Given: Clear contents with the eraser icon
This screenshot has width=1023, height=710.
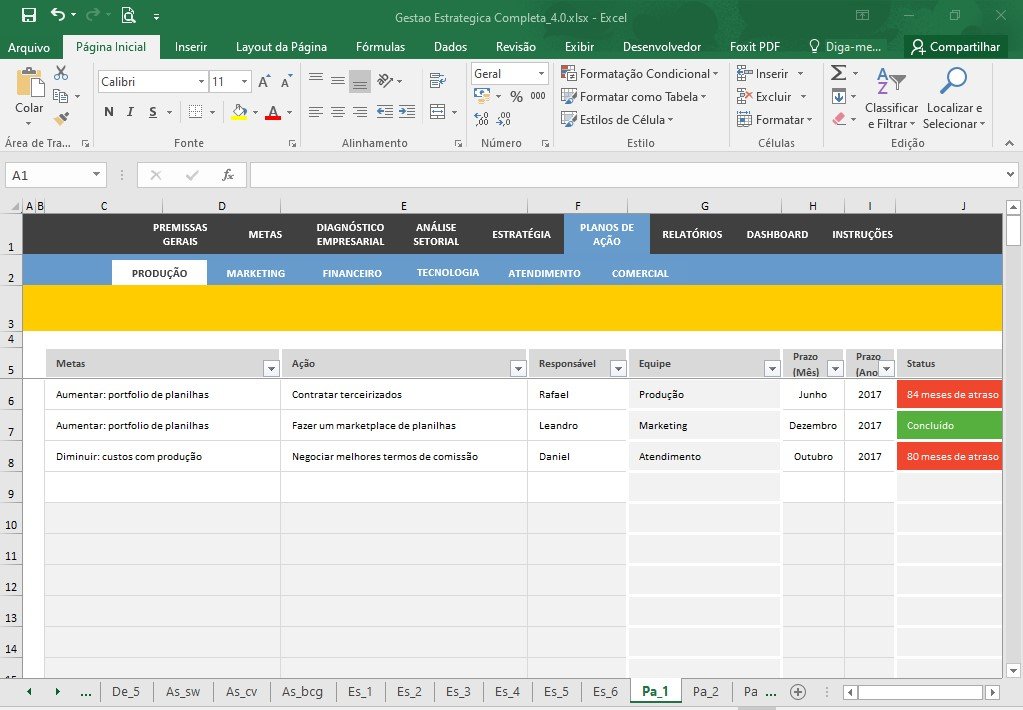Looking at the screenshot, I should tap(839, 119).
